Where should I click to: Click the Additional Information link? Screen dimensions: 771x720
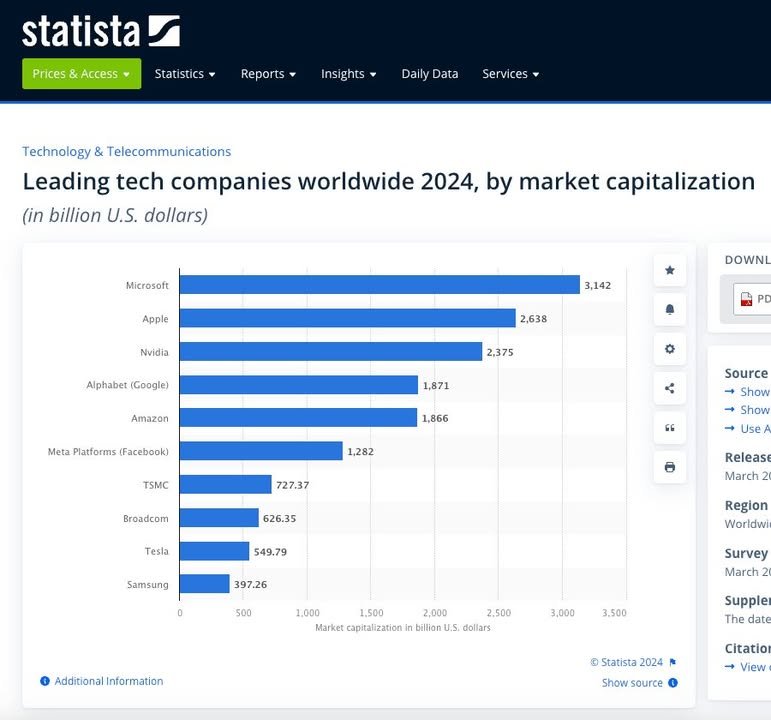pyautogui.click(x=108, y=681)
